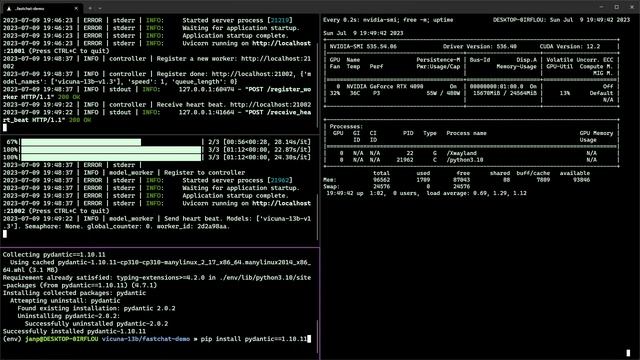640x360 pixels.
Task: Click the controller pane cursor block
Action: pos(5,128)
